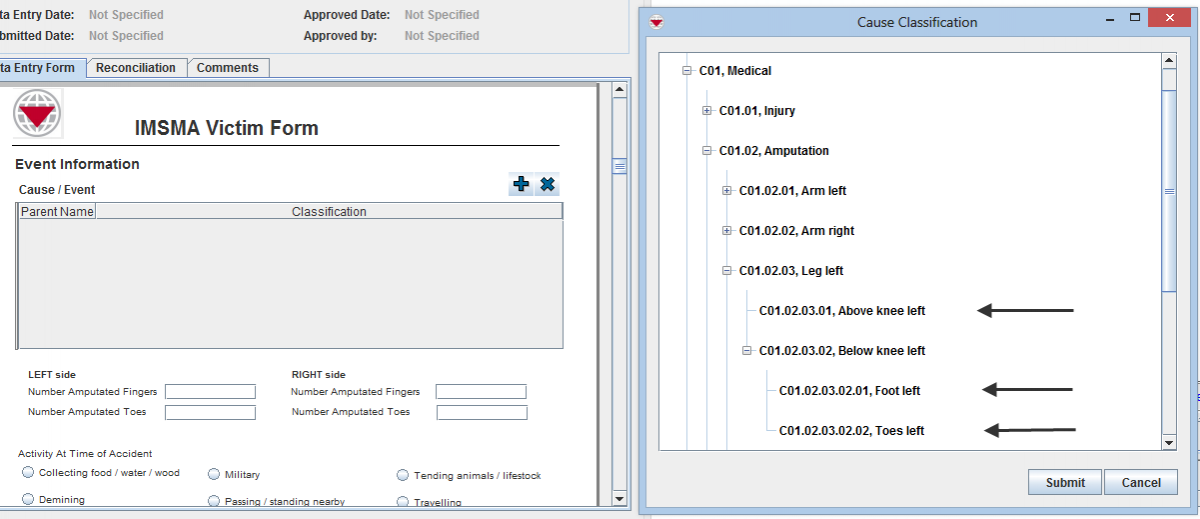Click the Cause Classification window title icon
The image size is (1200, 519).
(x=656, y=22)
